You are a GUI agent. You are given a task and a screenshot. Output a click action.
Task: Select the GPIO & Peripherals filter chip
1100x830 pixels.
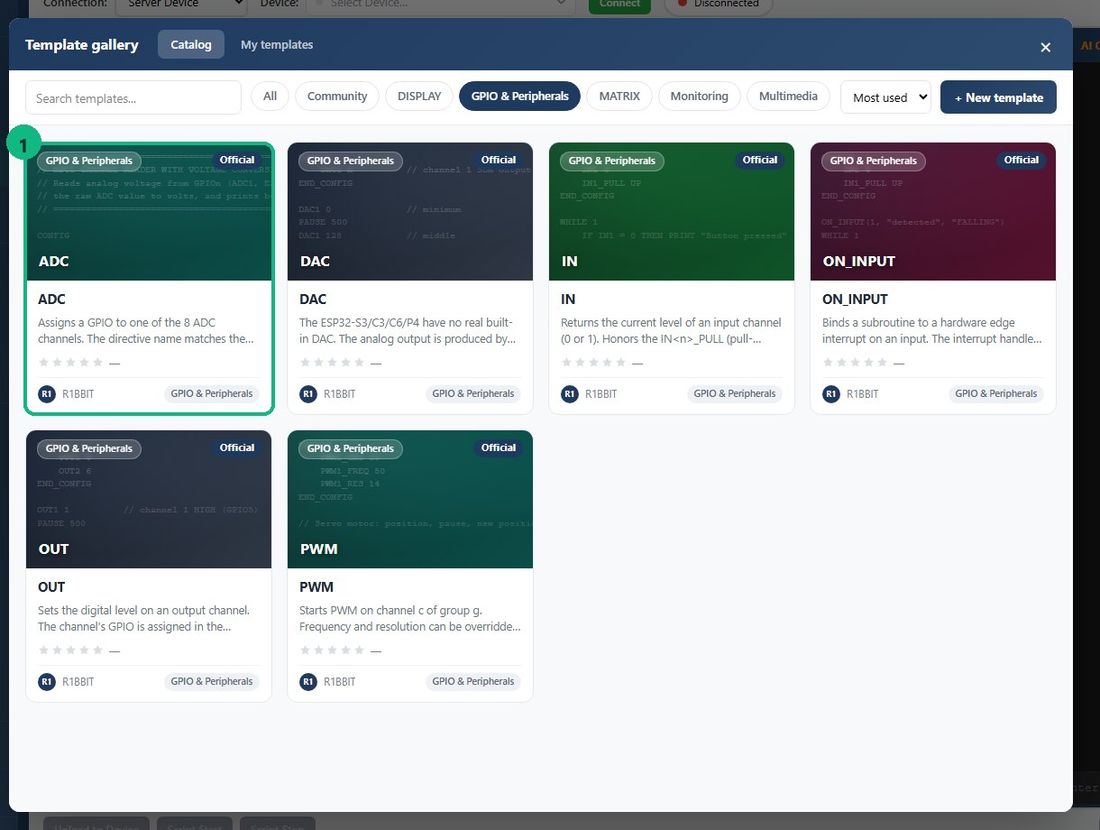point(520,96)
